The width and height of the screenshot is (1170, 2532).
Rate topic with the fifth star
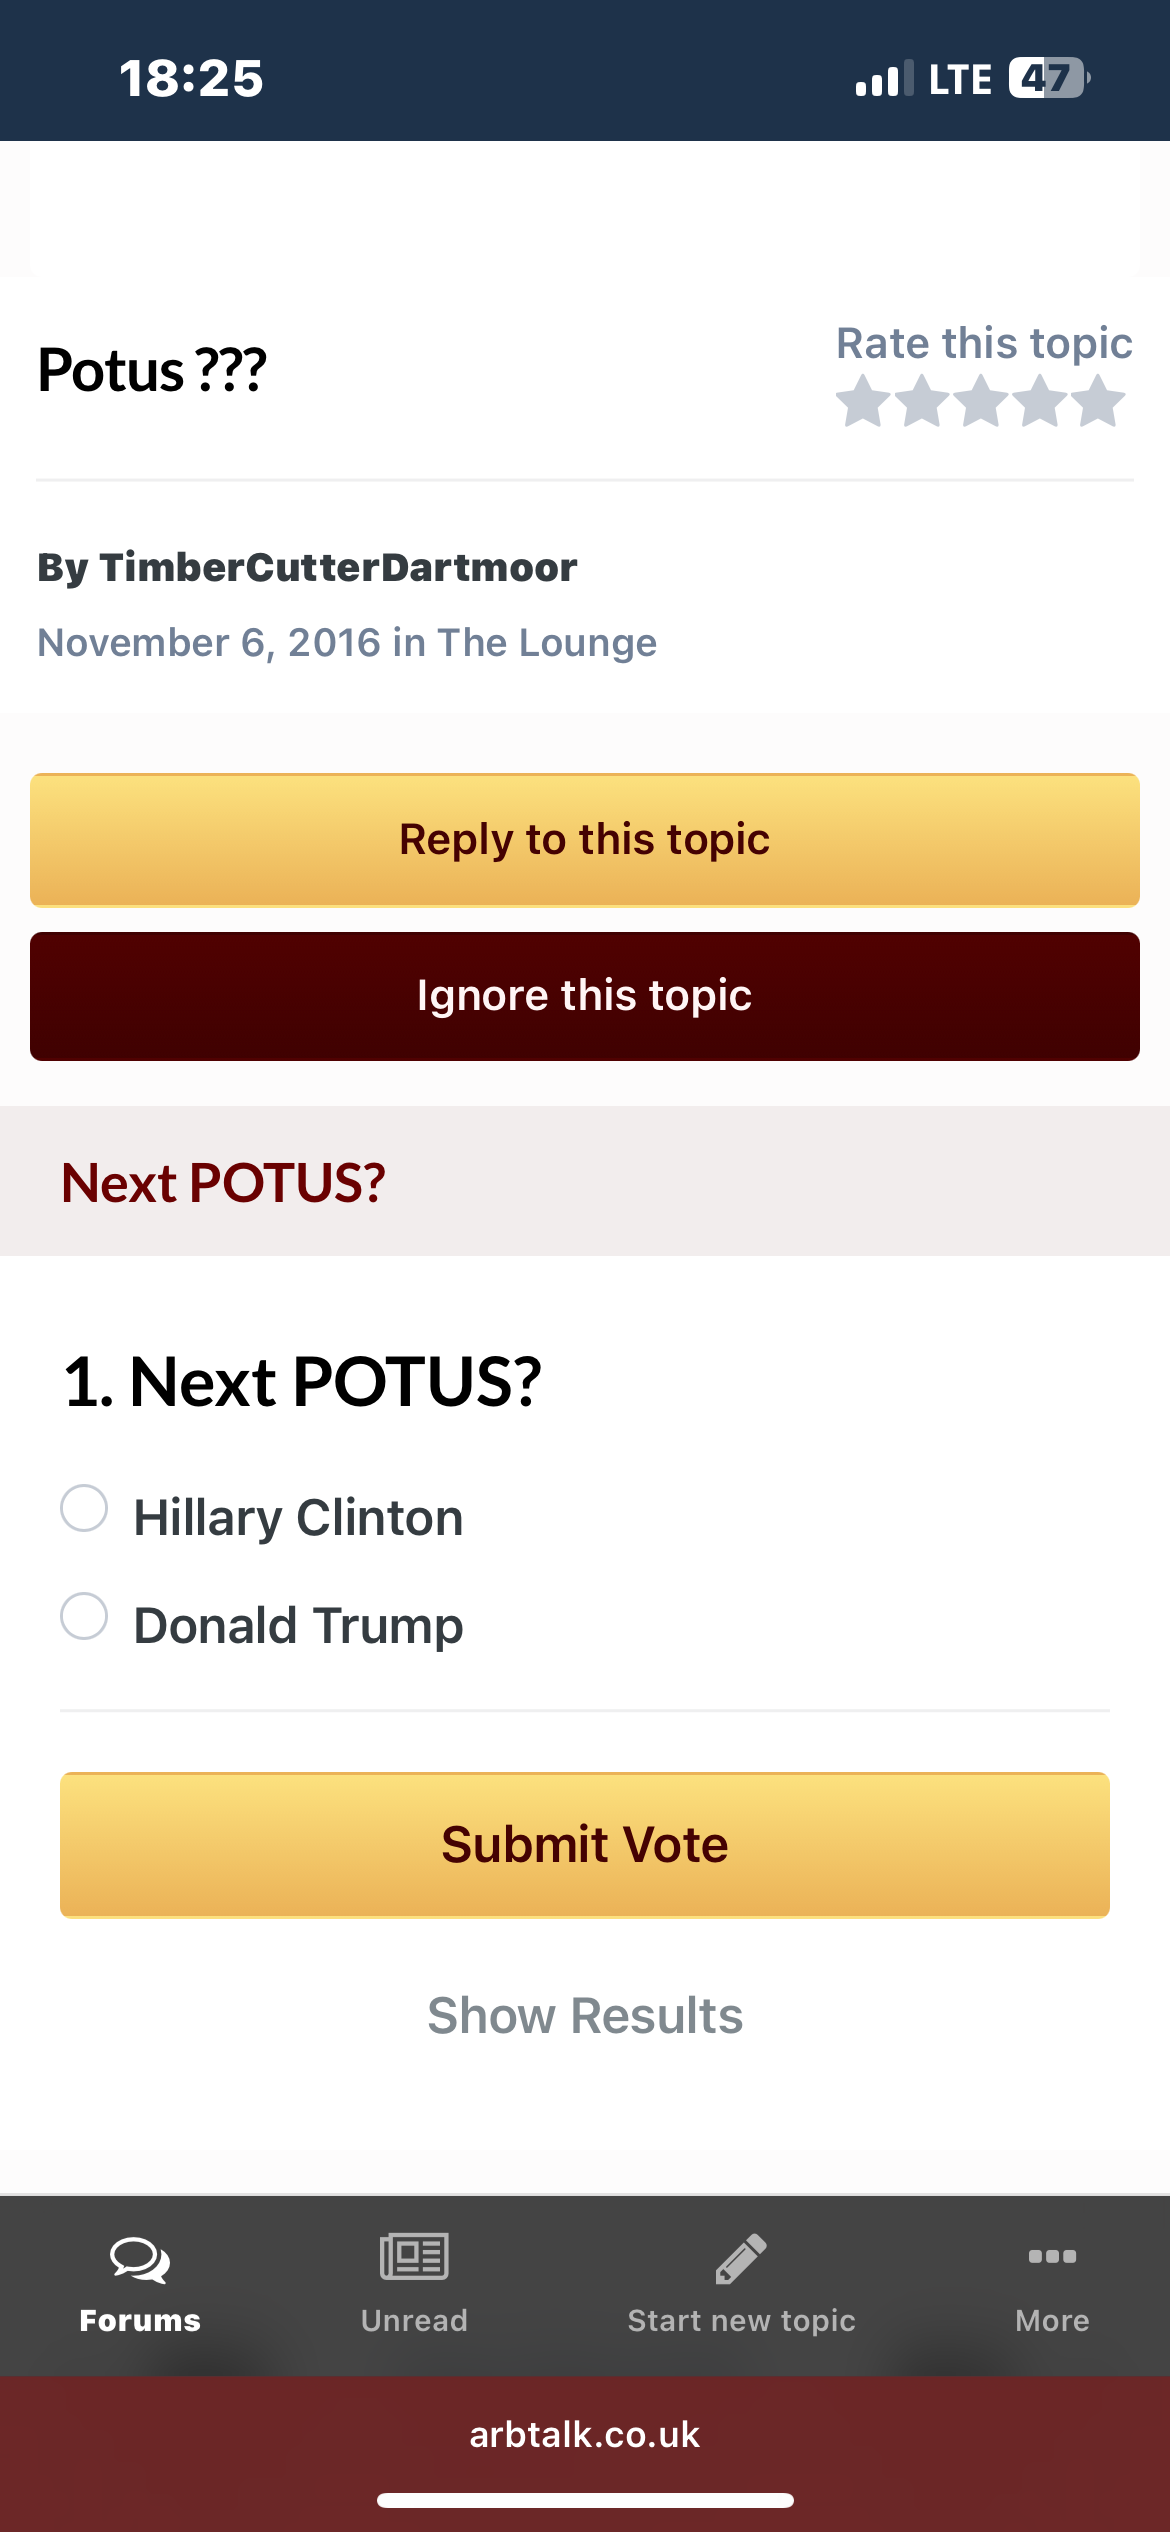point(1099,401)
